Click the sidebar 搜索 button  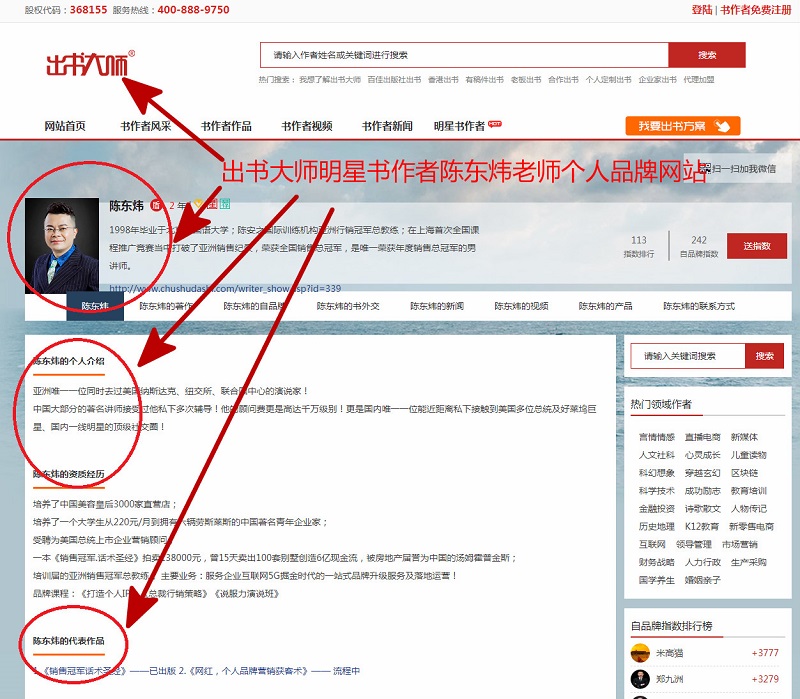click(764, 356)
